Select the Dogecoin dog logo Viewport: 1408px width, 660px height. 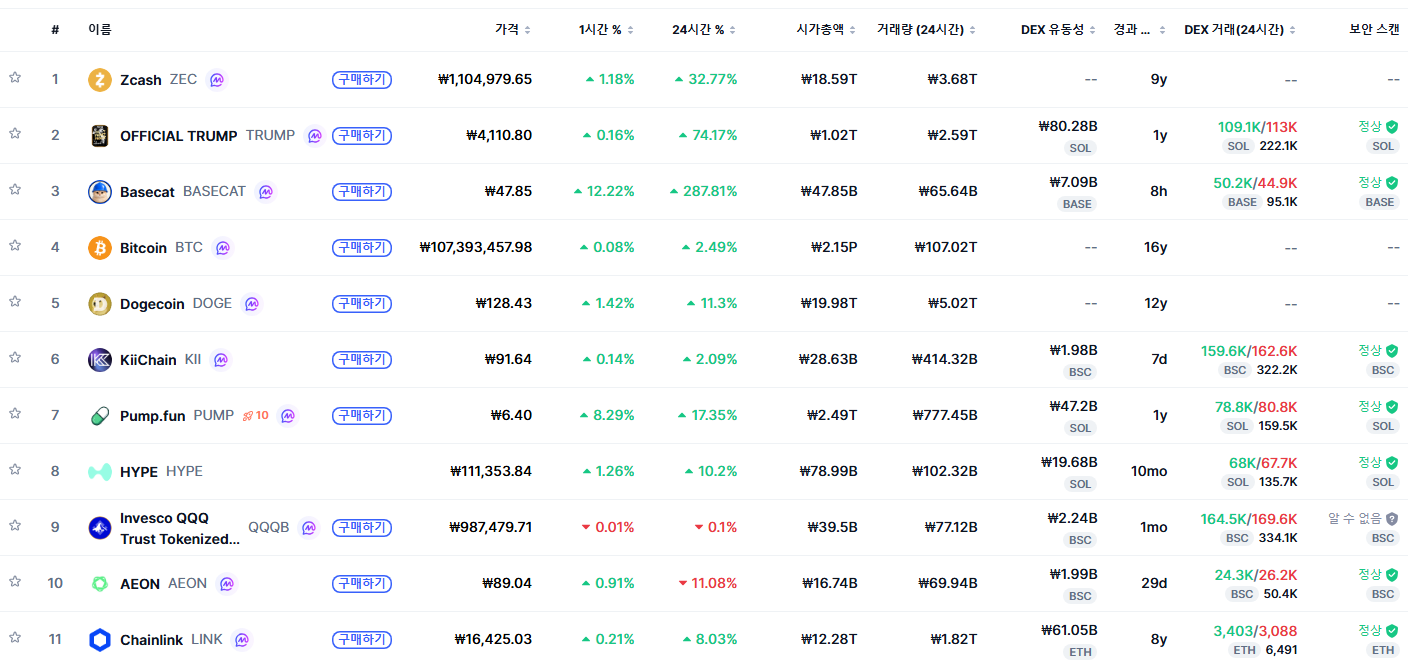click(x=99, y=304)
